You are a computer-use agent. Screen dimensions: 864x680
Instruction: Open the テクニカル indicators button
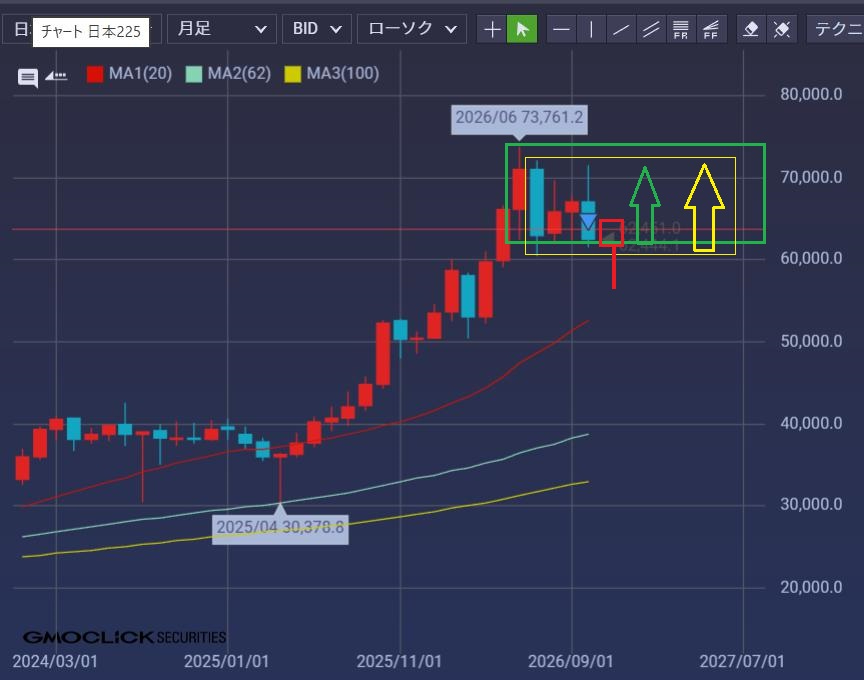[x=835, y=29]
